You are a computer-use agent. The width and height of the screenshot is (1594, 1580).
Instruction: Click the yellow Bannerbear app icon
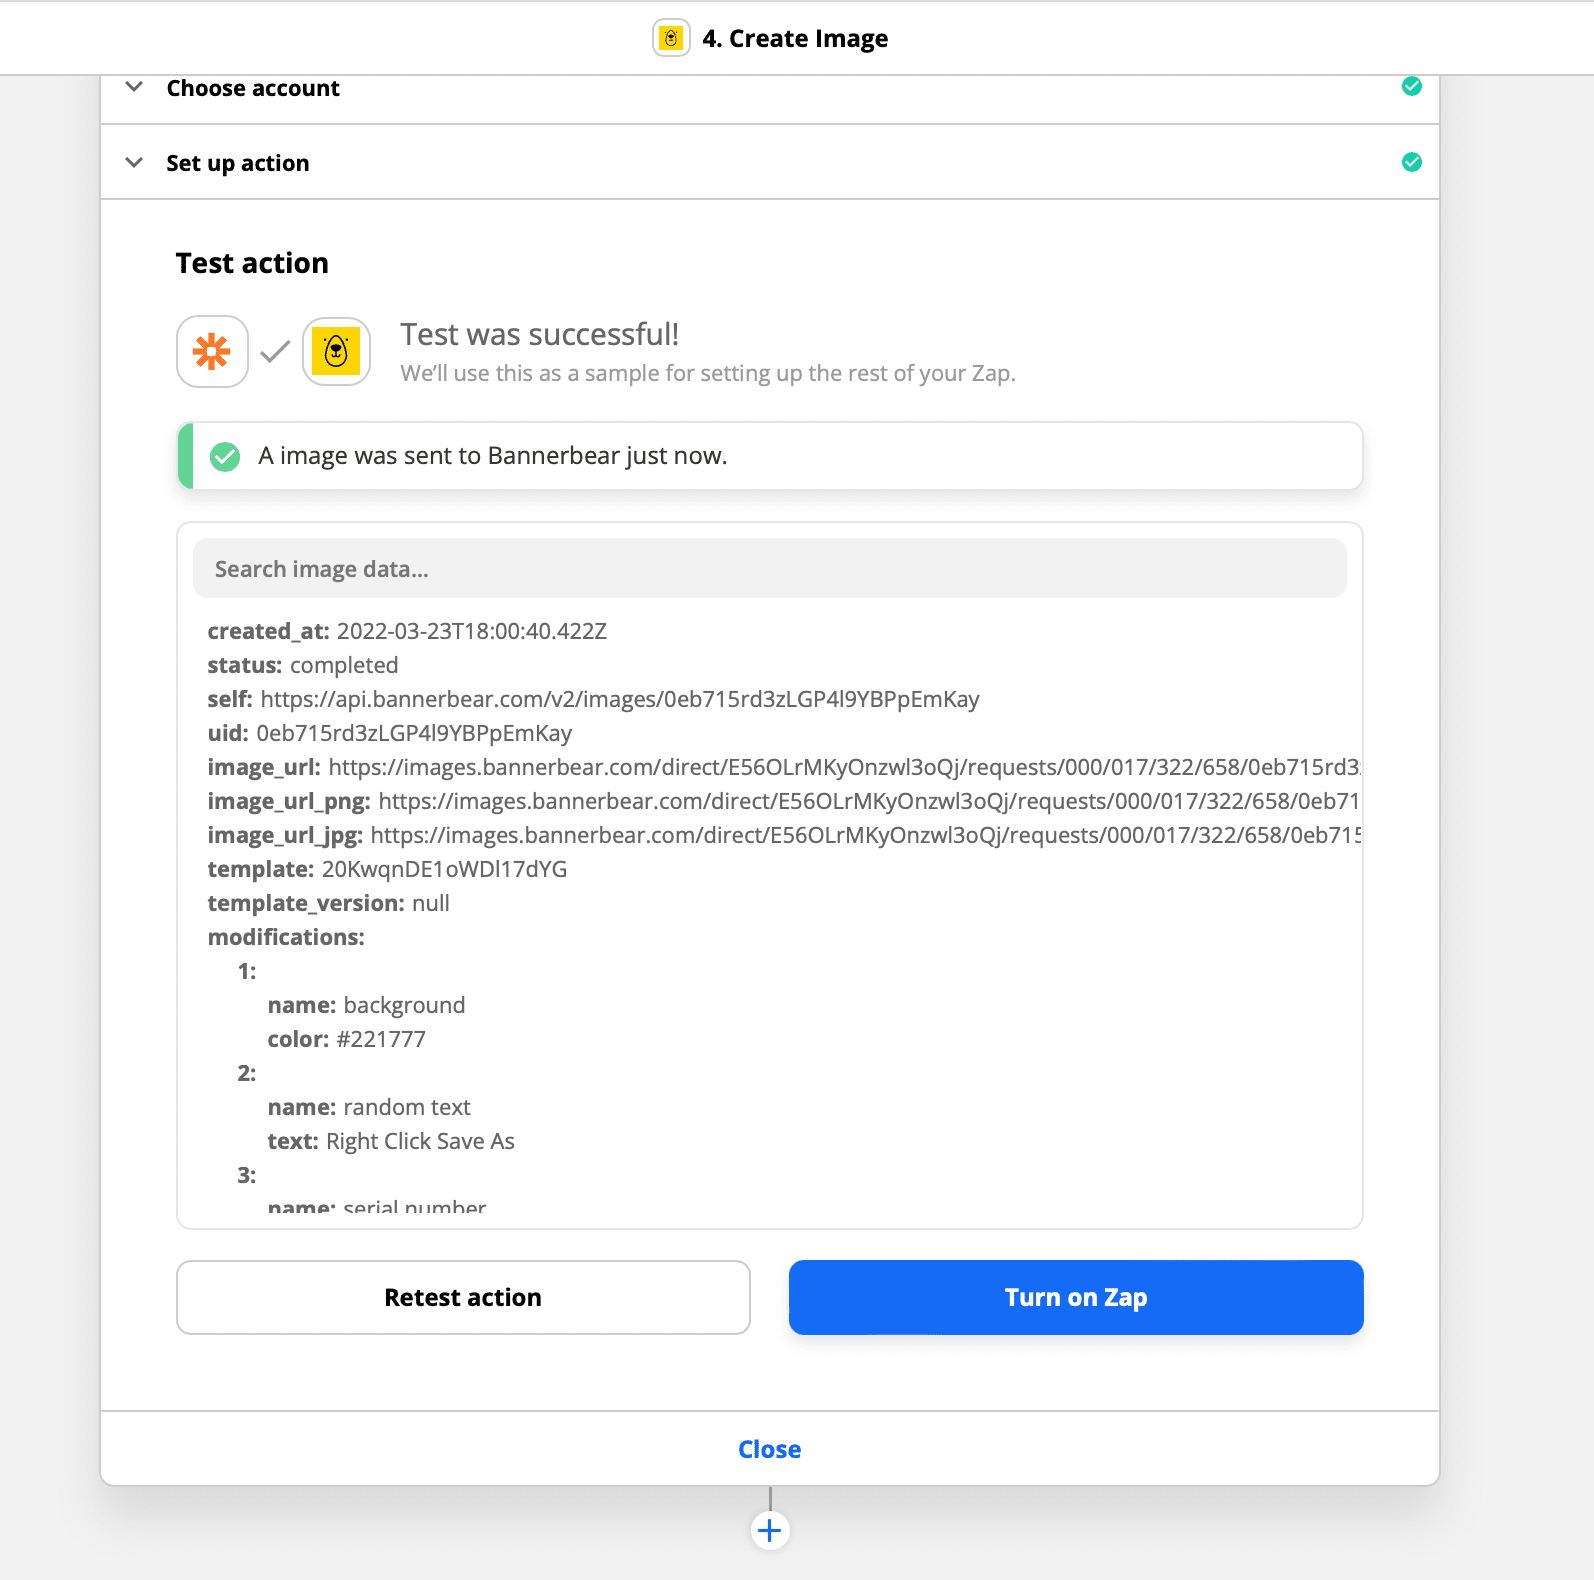tap(336, 351)
